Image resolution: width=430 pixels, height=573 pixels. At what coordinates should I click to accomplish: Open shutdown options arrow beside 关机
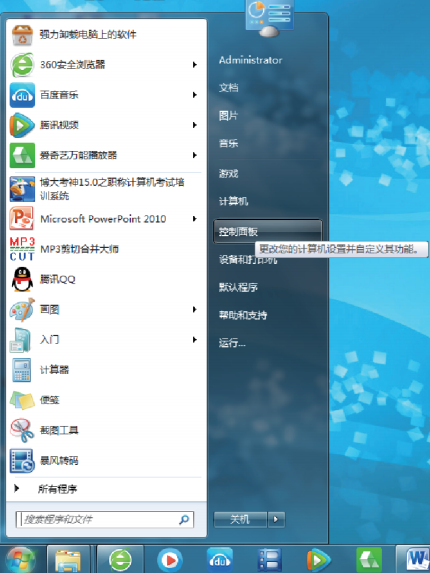click(276, 519)
